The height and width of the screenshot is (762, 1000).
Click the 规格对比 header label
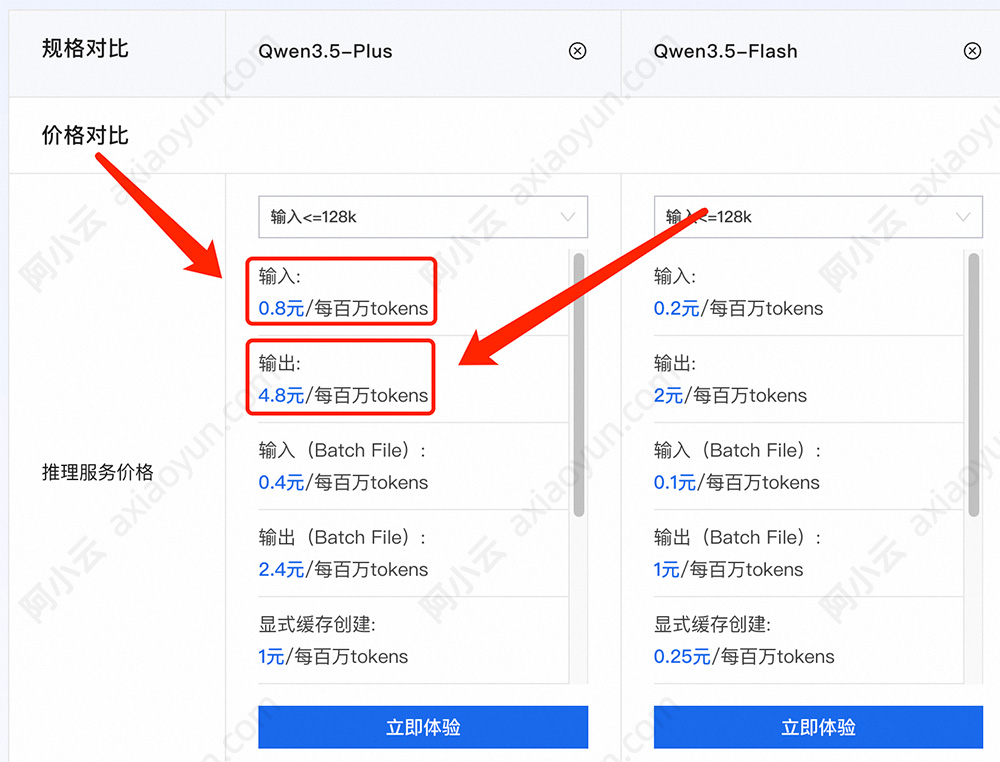click(x=84, y=47)
